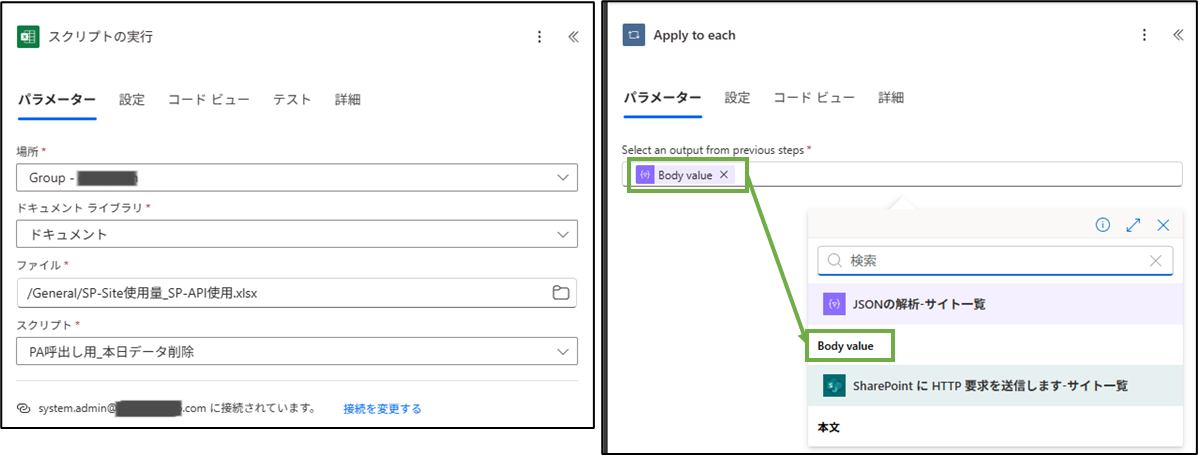The height and width of the screenshot is (455, 1198).
Task: Switch to 設定 tab in Apply to each panel
Action: pyautogui.click(x=737, y=98)
